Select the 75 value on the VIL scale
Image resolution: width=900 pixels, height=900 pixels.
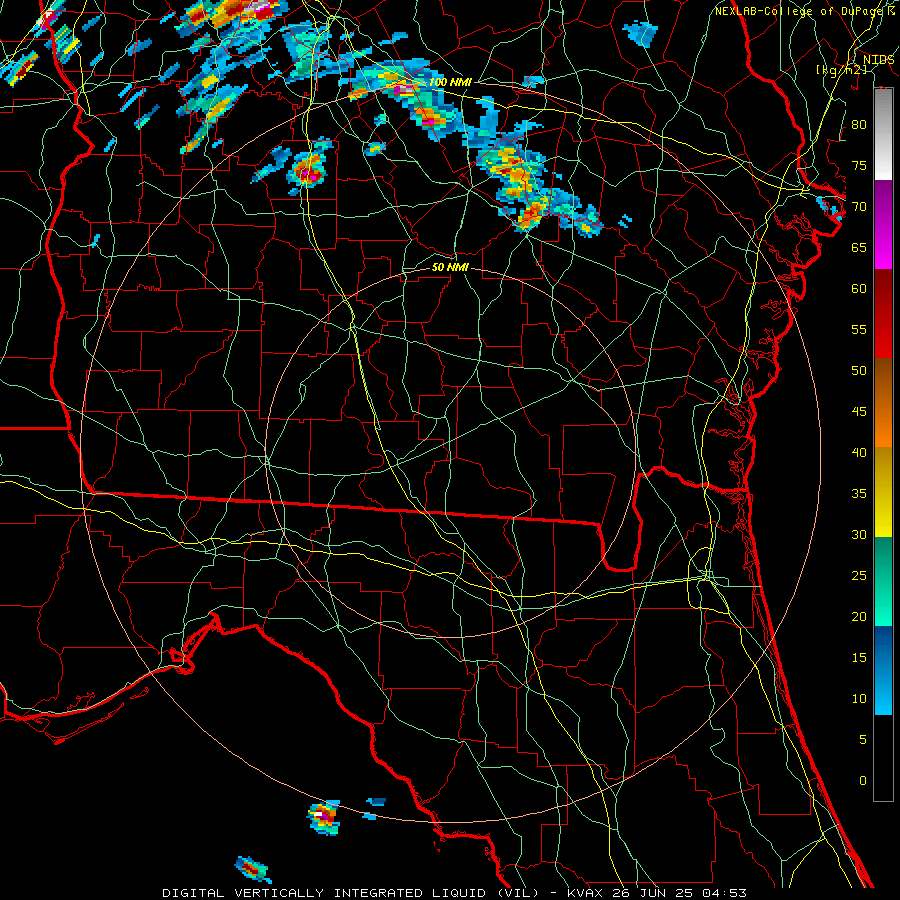pyautogui.click(x=859, y=165)
